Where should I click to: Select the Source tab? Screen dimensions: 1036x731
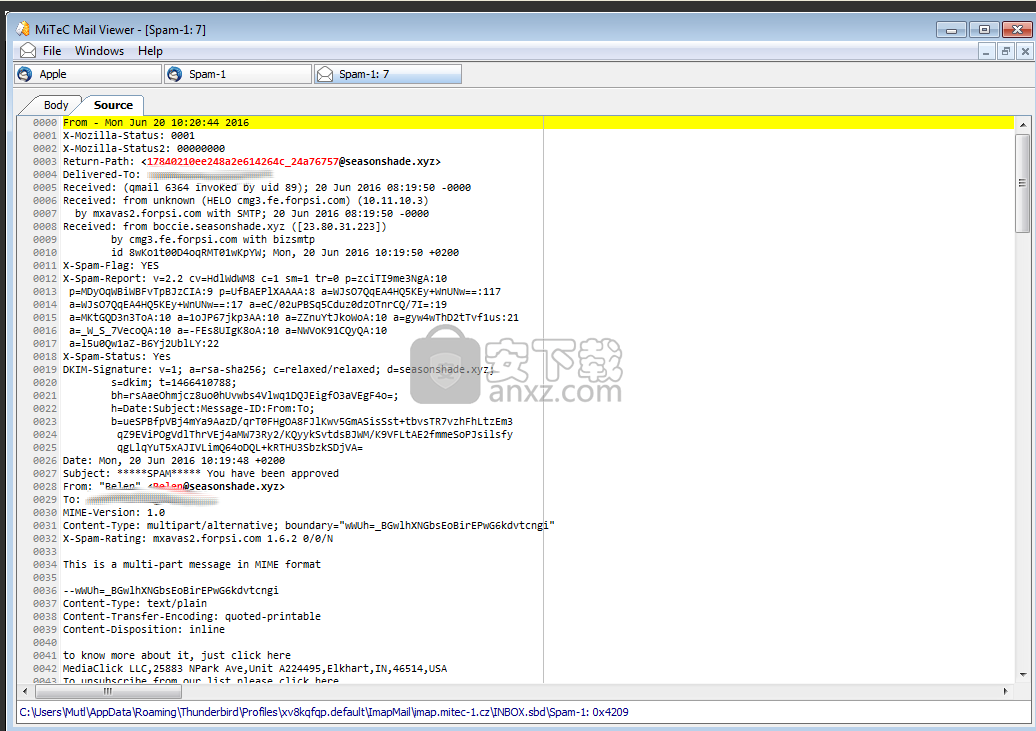[113, 105]
